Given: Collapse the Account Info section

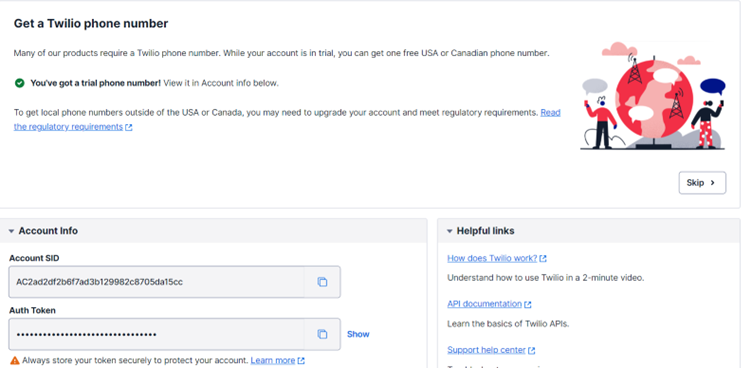Looking at the screenshot, I should click(12, 231).
